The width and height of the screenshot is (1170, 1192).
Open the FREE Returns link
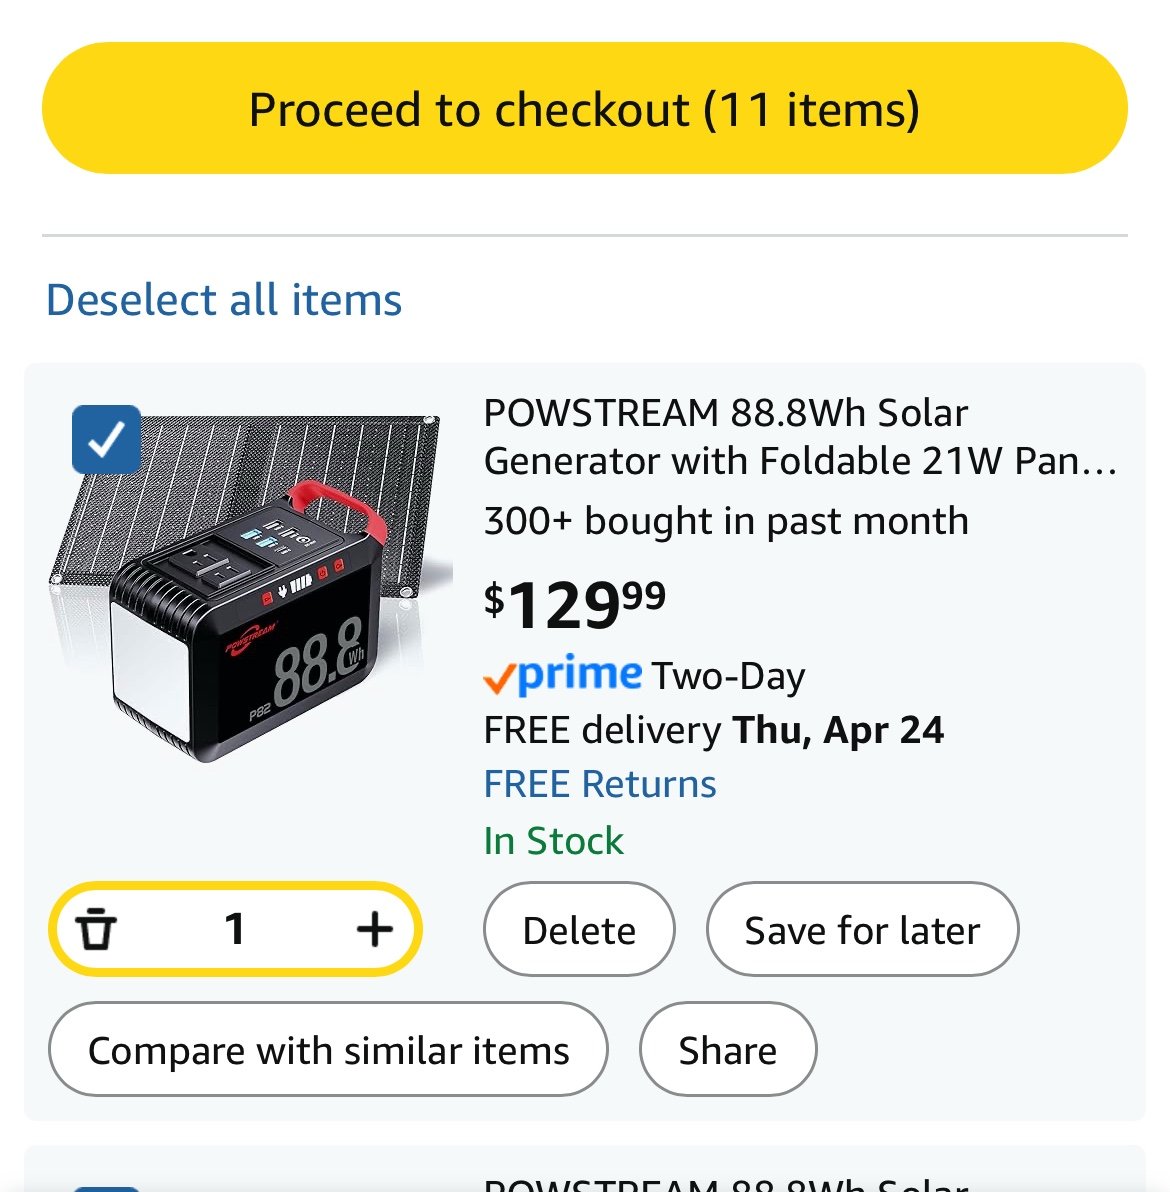600,784
